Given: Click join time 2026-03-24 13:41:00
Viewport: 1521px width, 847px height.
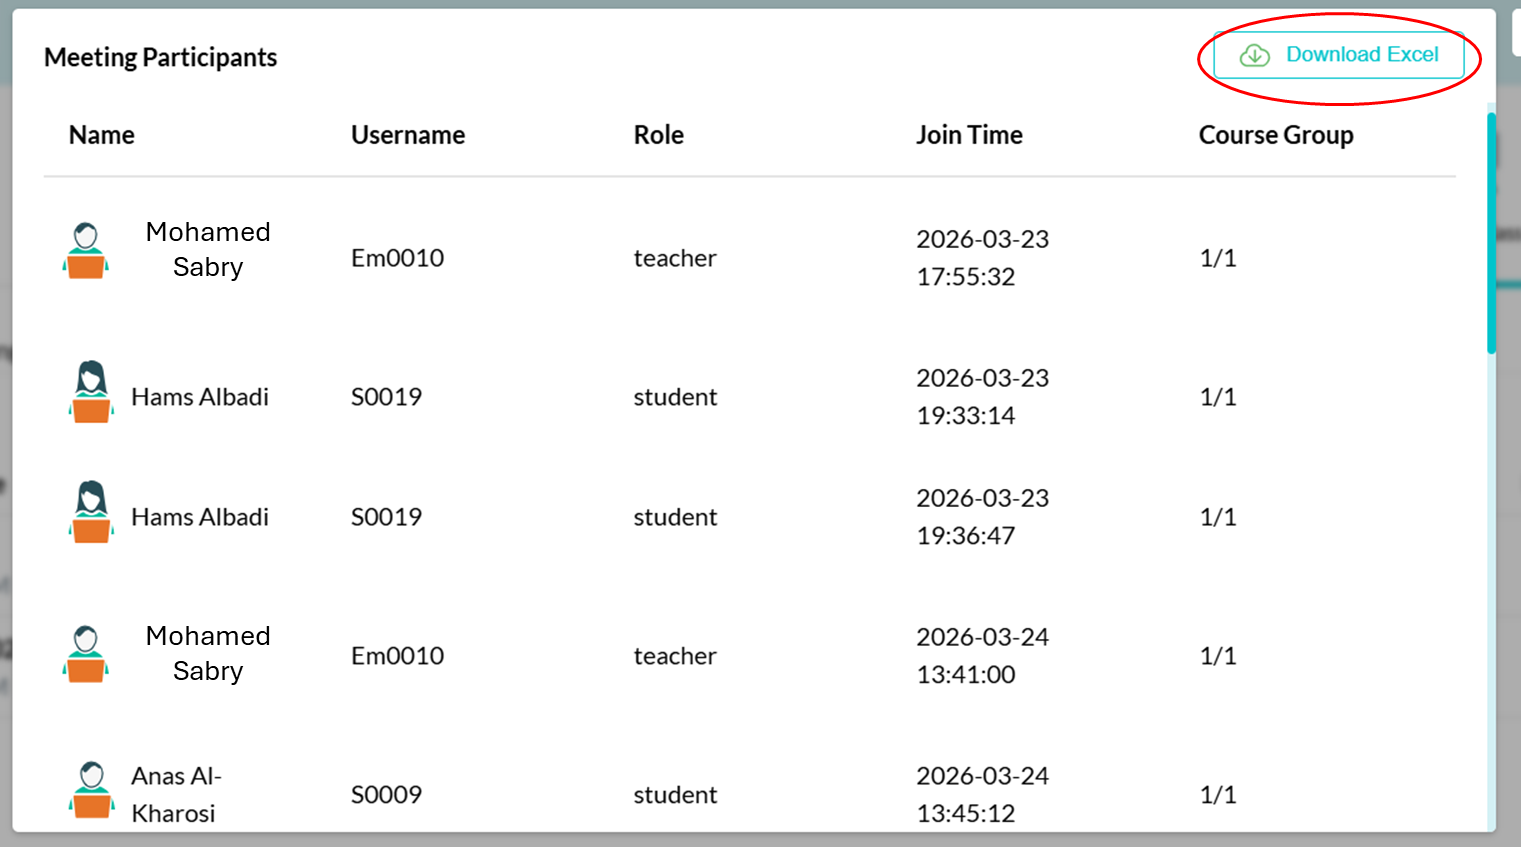Looking at the screenshot, I should click(x=982, y=656).
